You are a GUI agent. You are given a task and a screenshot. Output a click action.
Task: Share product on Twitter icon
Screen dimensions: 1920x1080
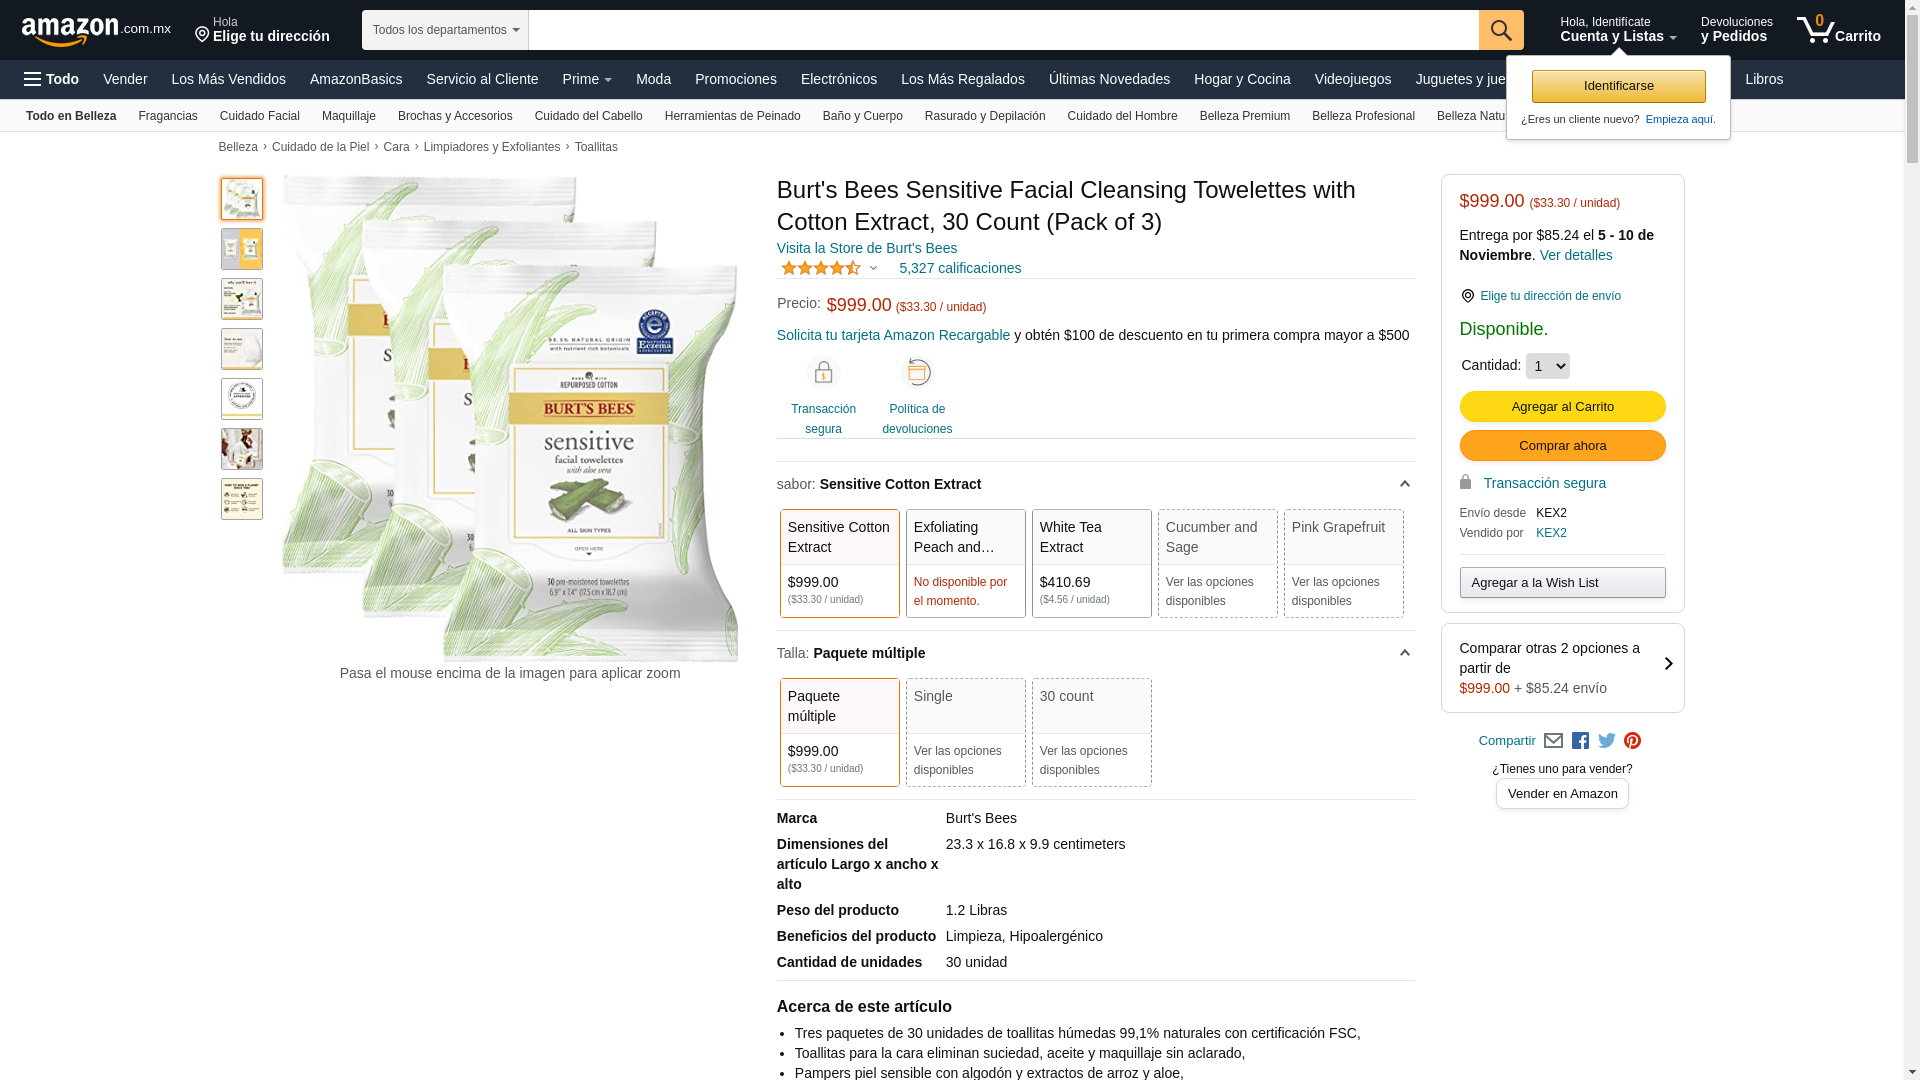click(x=1606, y=741)
